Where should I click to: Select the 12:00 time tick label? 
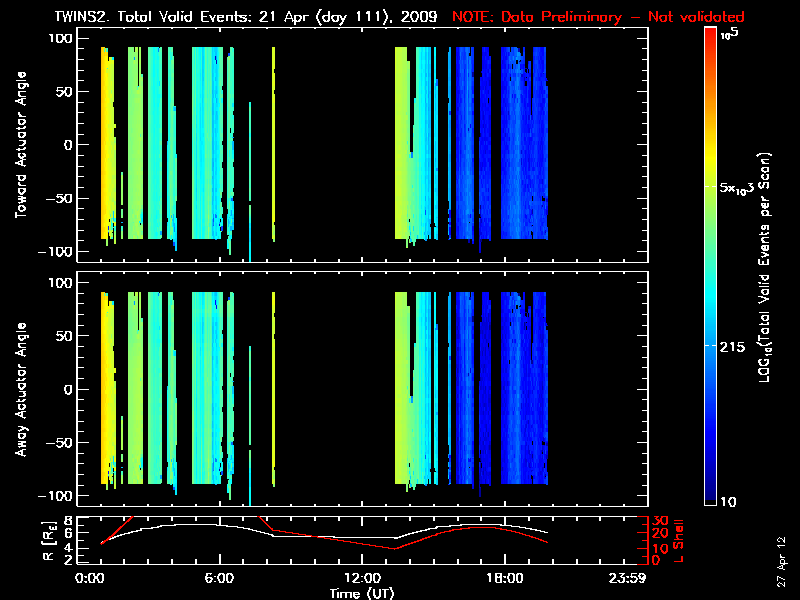[x=361, y=578]
